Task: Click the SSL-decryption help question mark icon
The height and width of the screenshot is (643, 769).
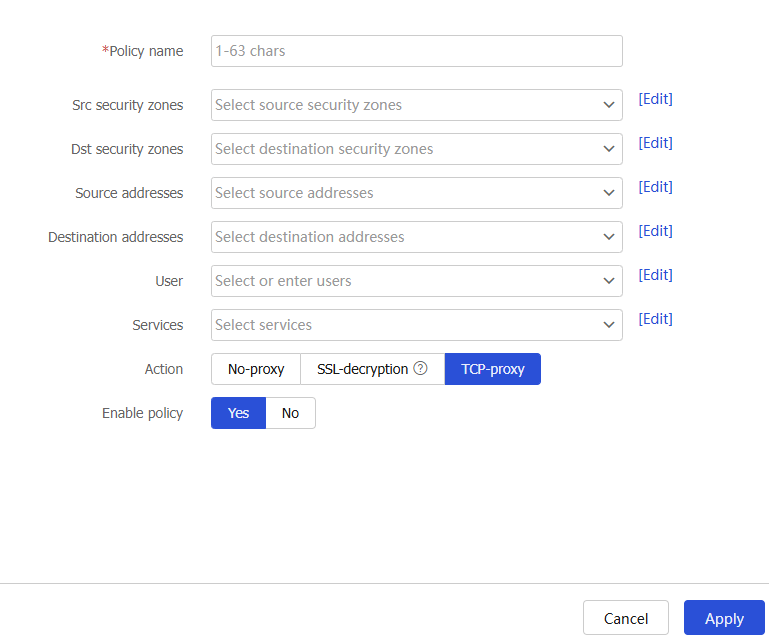Action: 421,369
